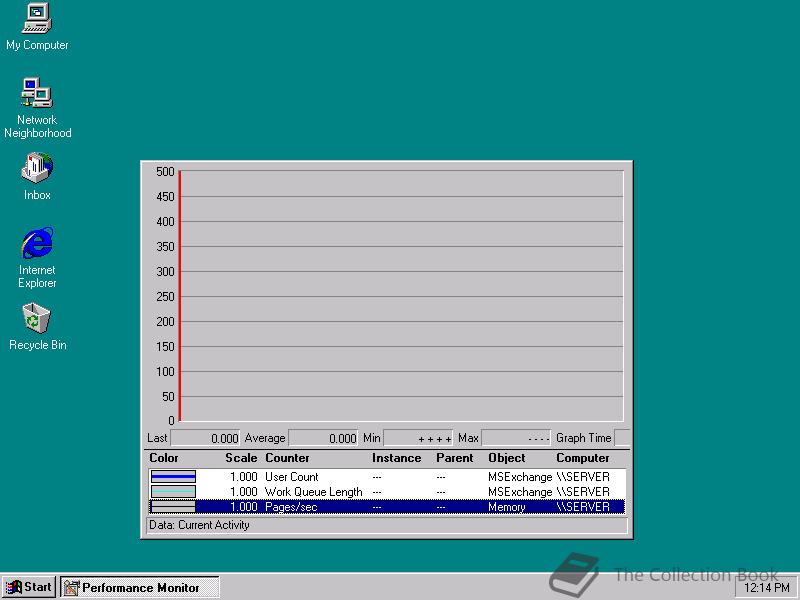Click the Object column header
The height and width of the screenshot is (600, 800).
(x=506, y=458)
